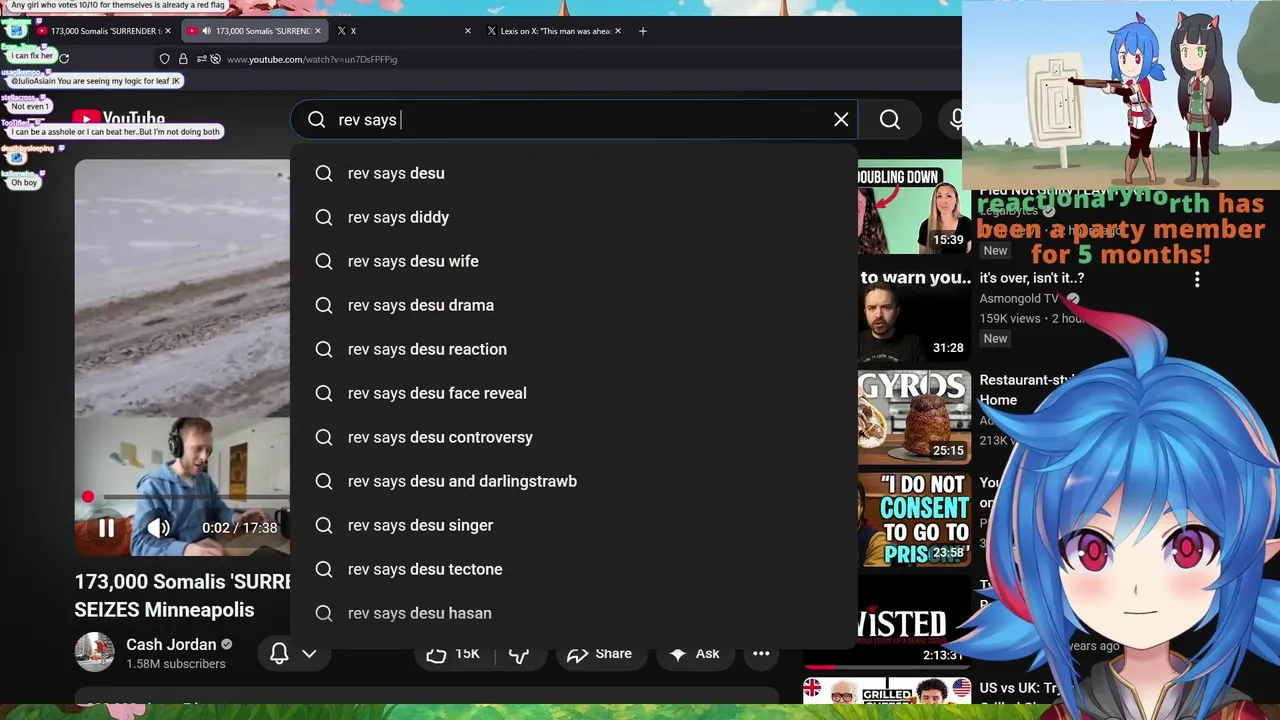
Task: Open the Asmongold 31:28 video thumbnail
Action: coord(914,314)
